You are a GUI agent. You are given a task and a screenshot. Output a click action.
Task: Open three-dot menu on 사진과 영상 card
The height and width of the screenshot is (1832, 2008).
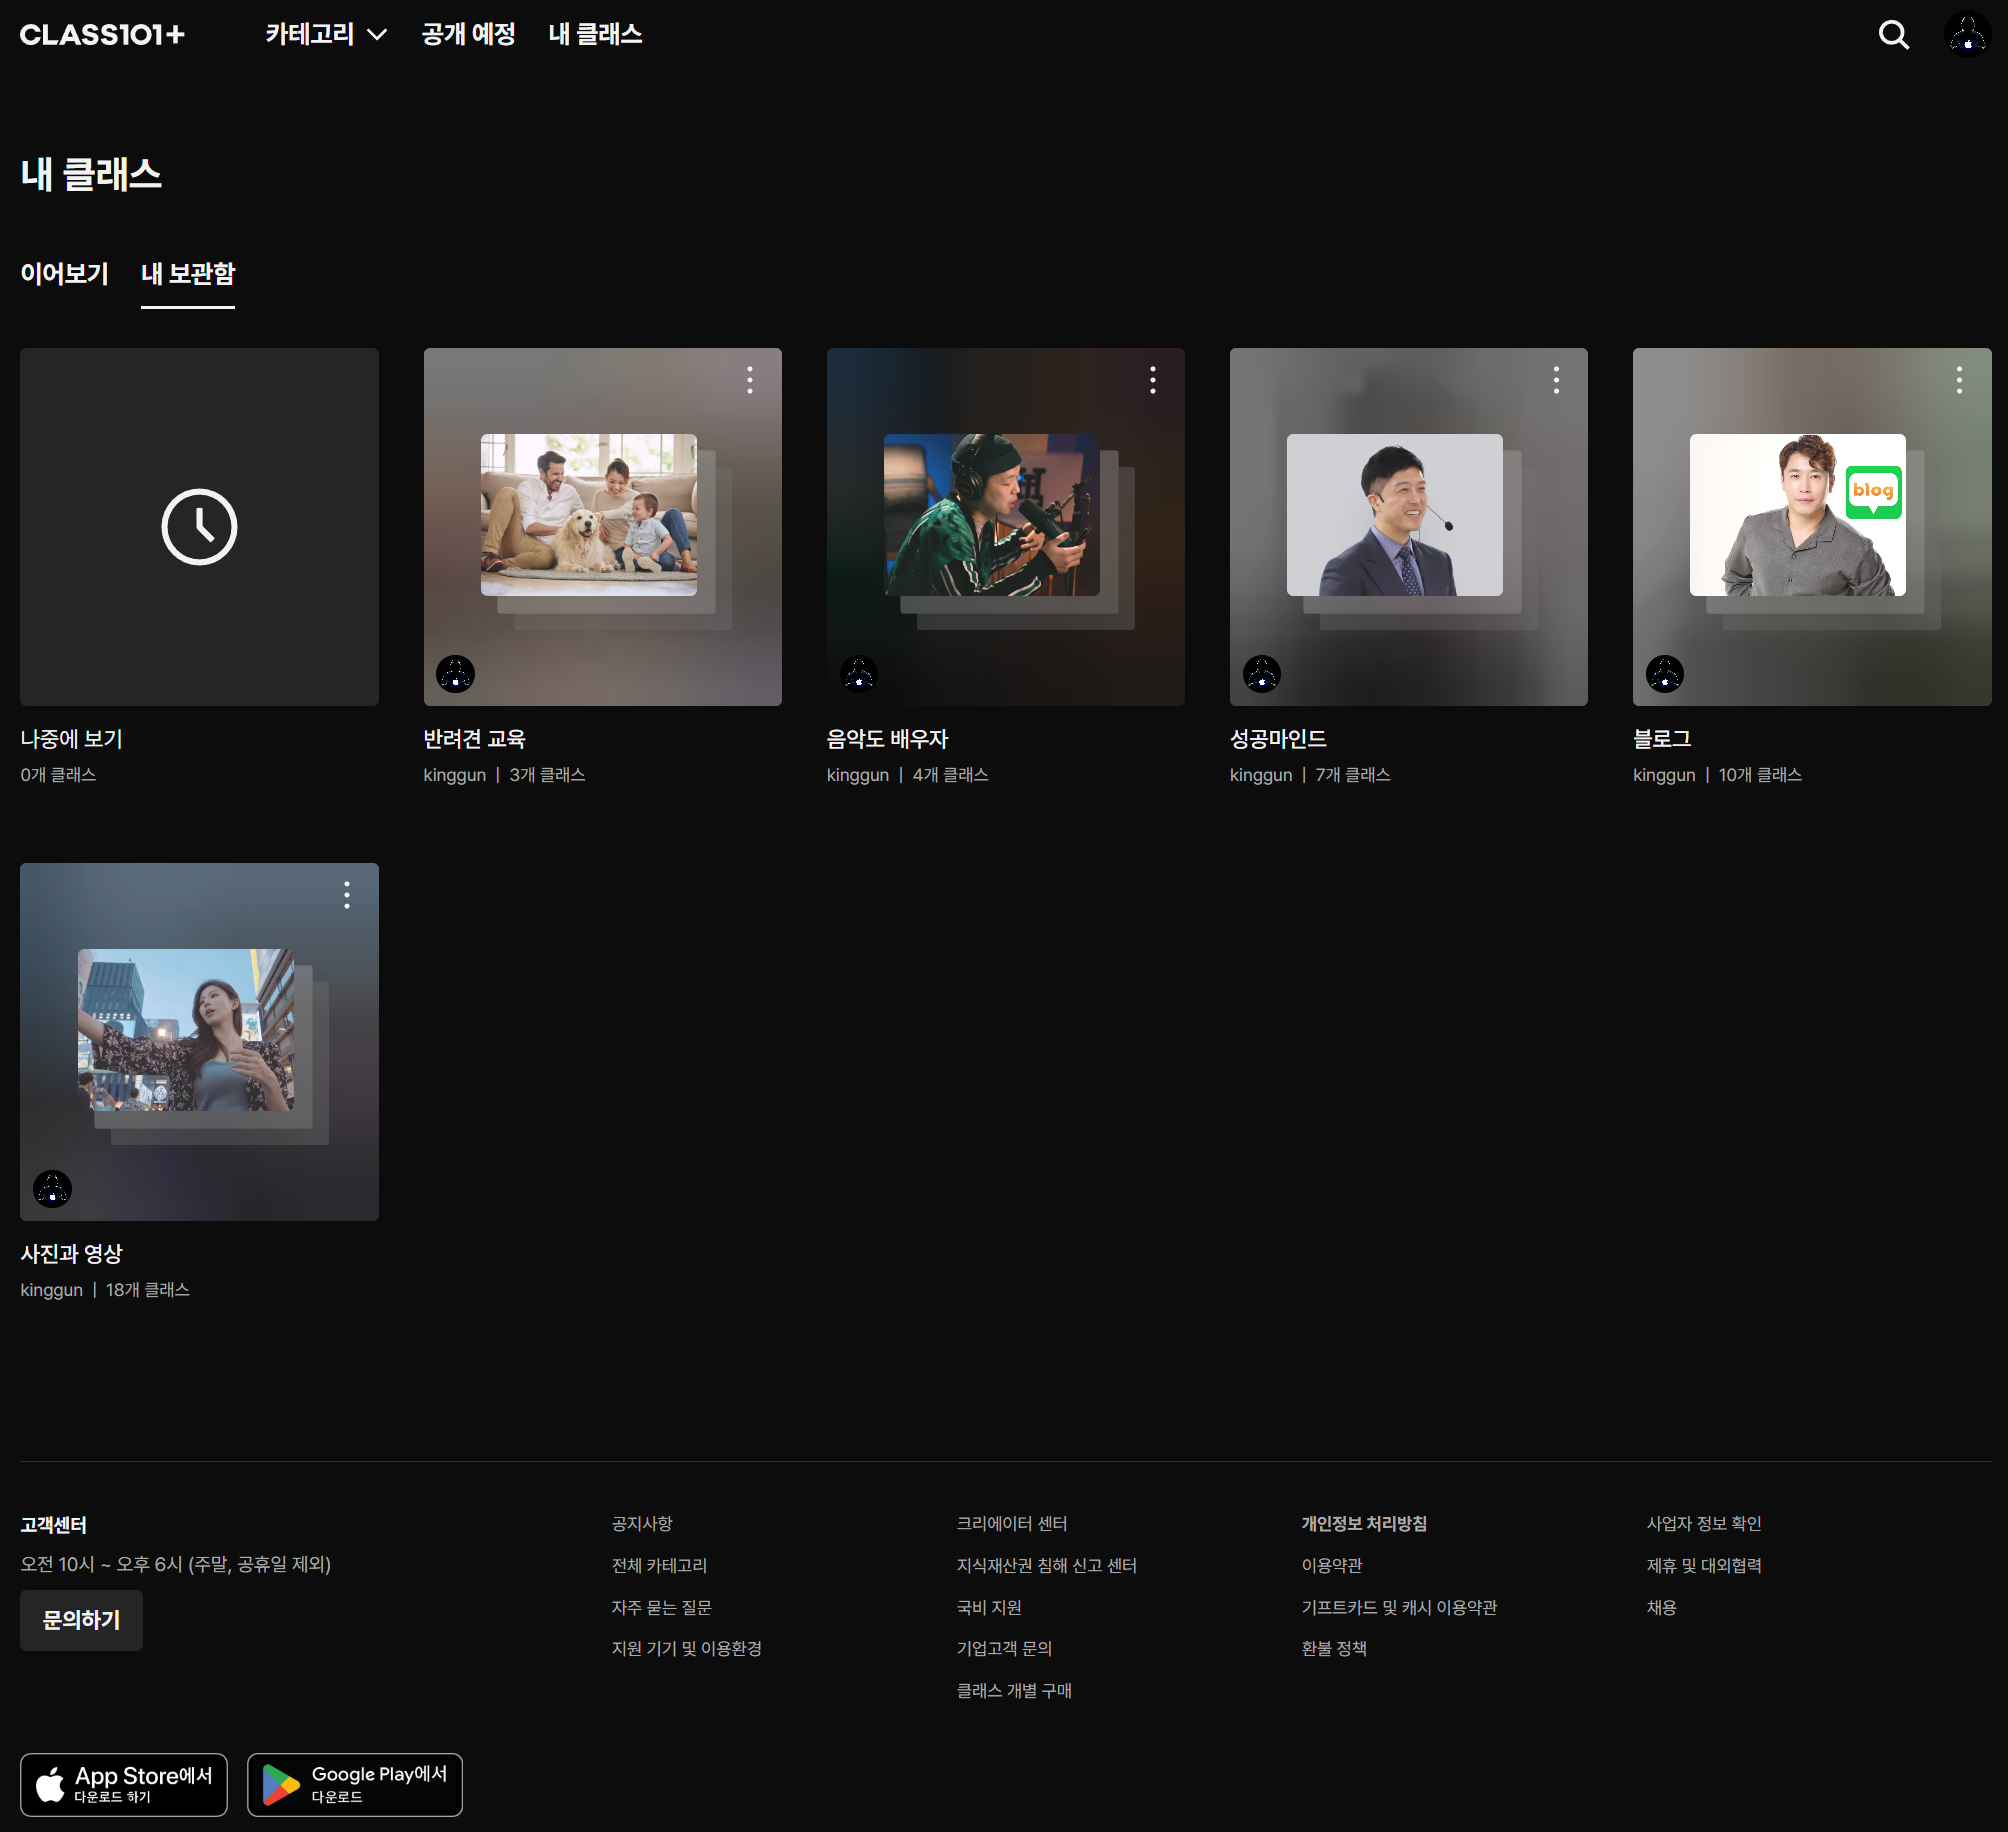347,895
